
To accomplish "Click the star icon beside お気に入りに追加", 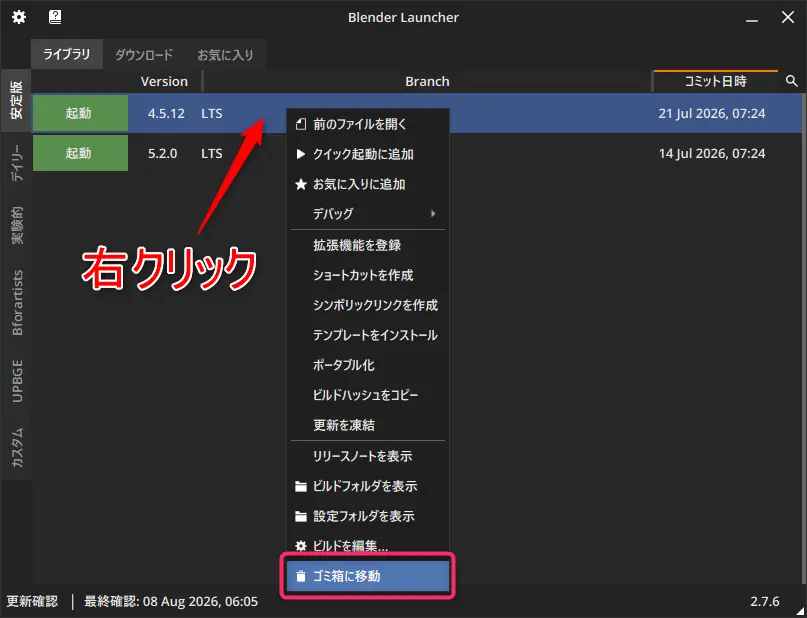I will (301, 184).
